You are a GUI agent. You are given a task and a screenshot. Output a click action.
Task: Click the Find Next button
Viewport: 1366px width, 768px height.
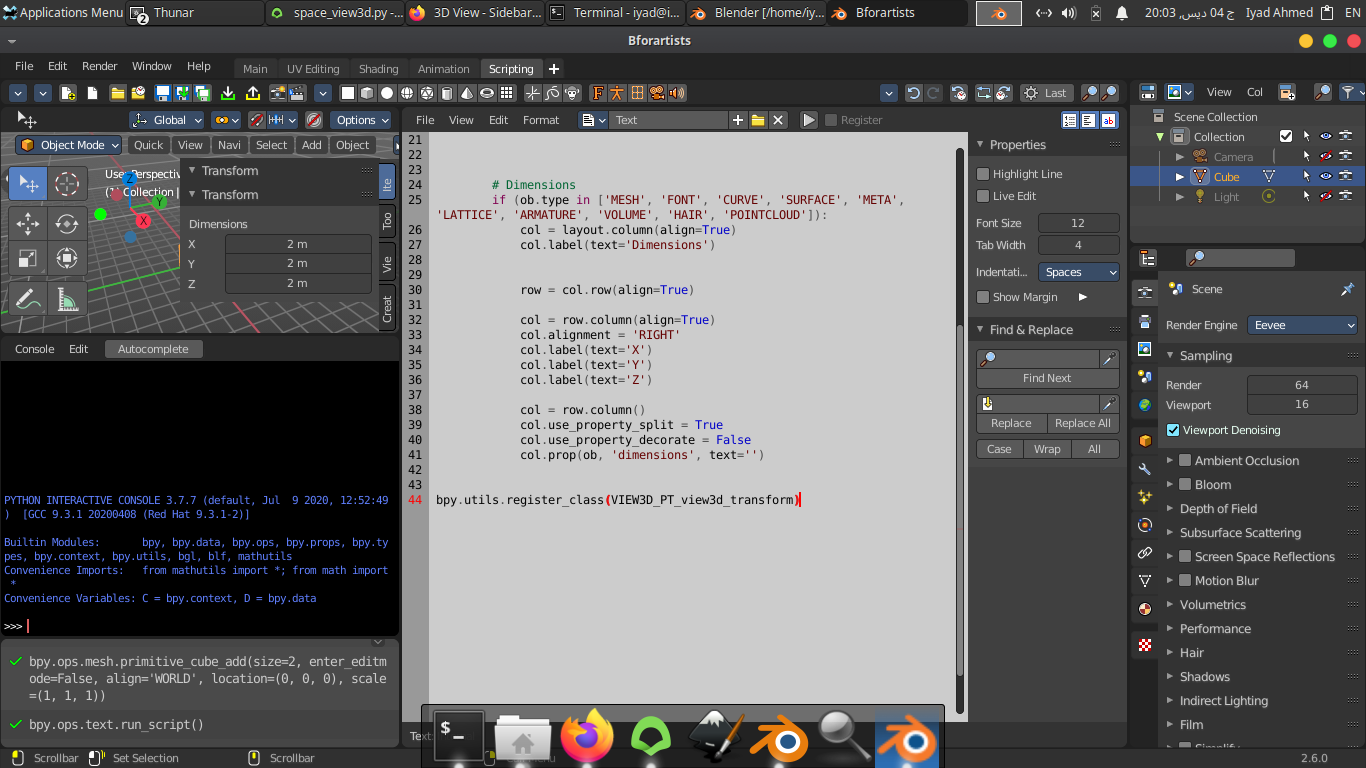pos(1047,378)
